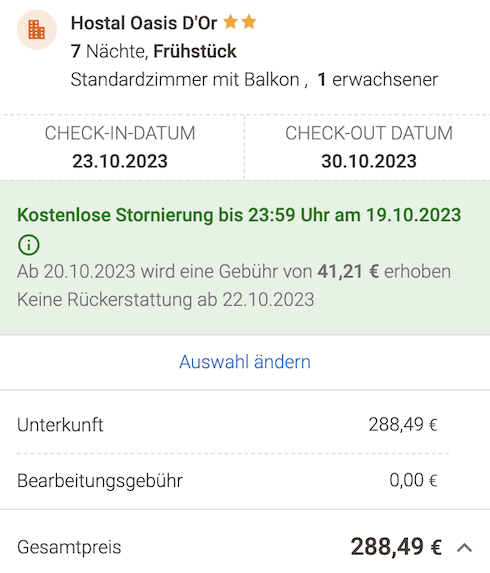Click the 41,21 € fee amount
The image size is (490, 573).
(348, 272)
